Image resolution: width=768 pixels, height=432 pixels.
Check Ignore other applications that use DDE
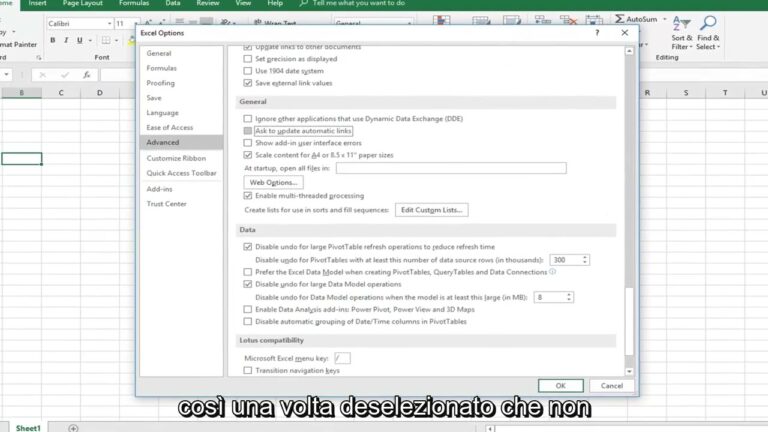click(x=248, y=119)
